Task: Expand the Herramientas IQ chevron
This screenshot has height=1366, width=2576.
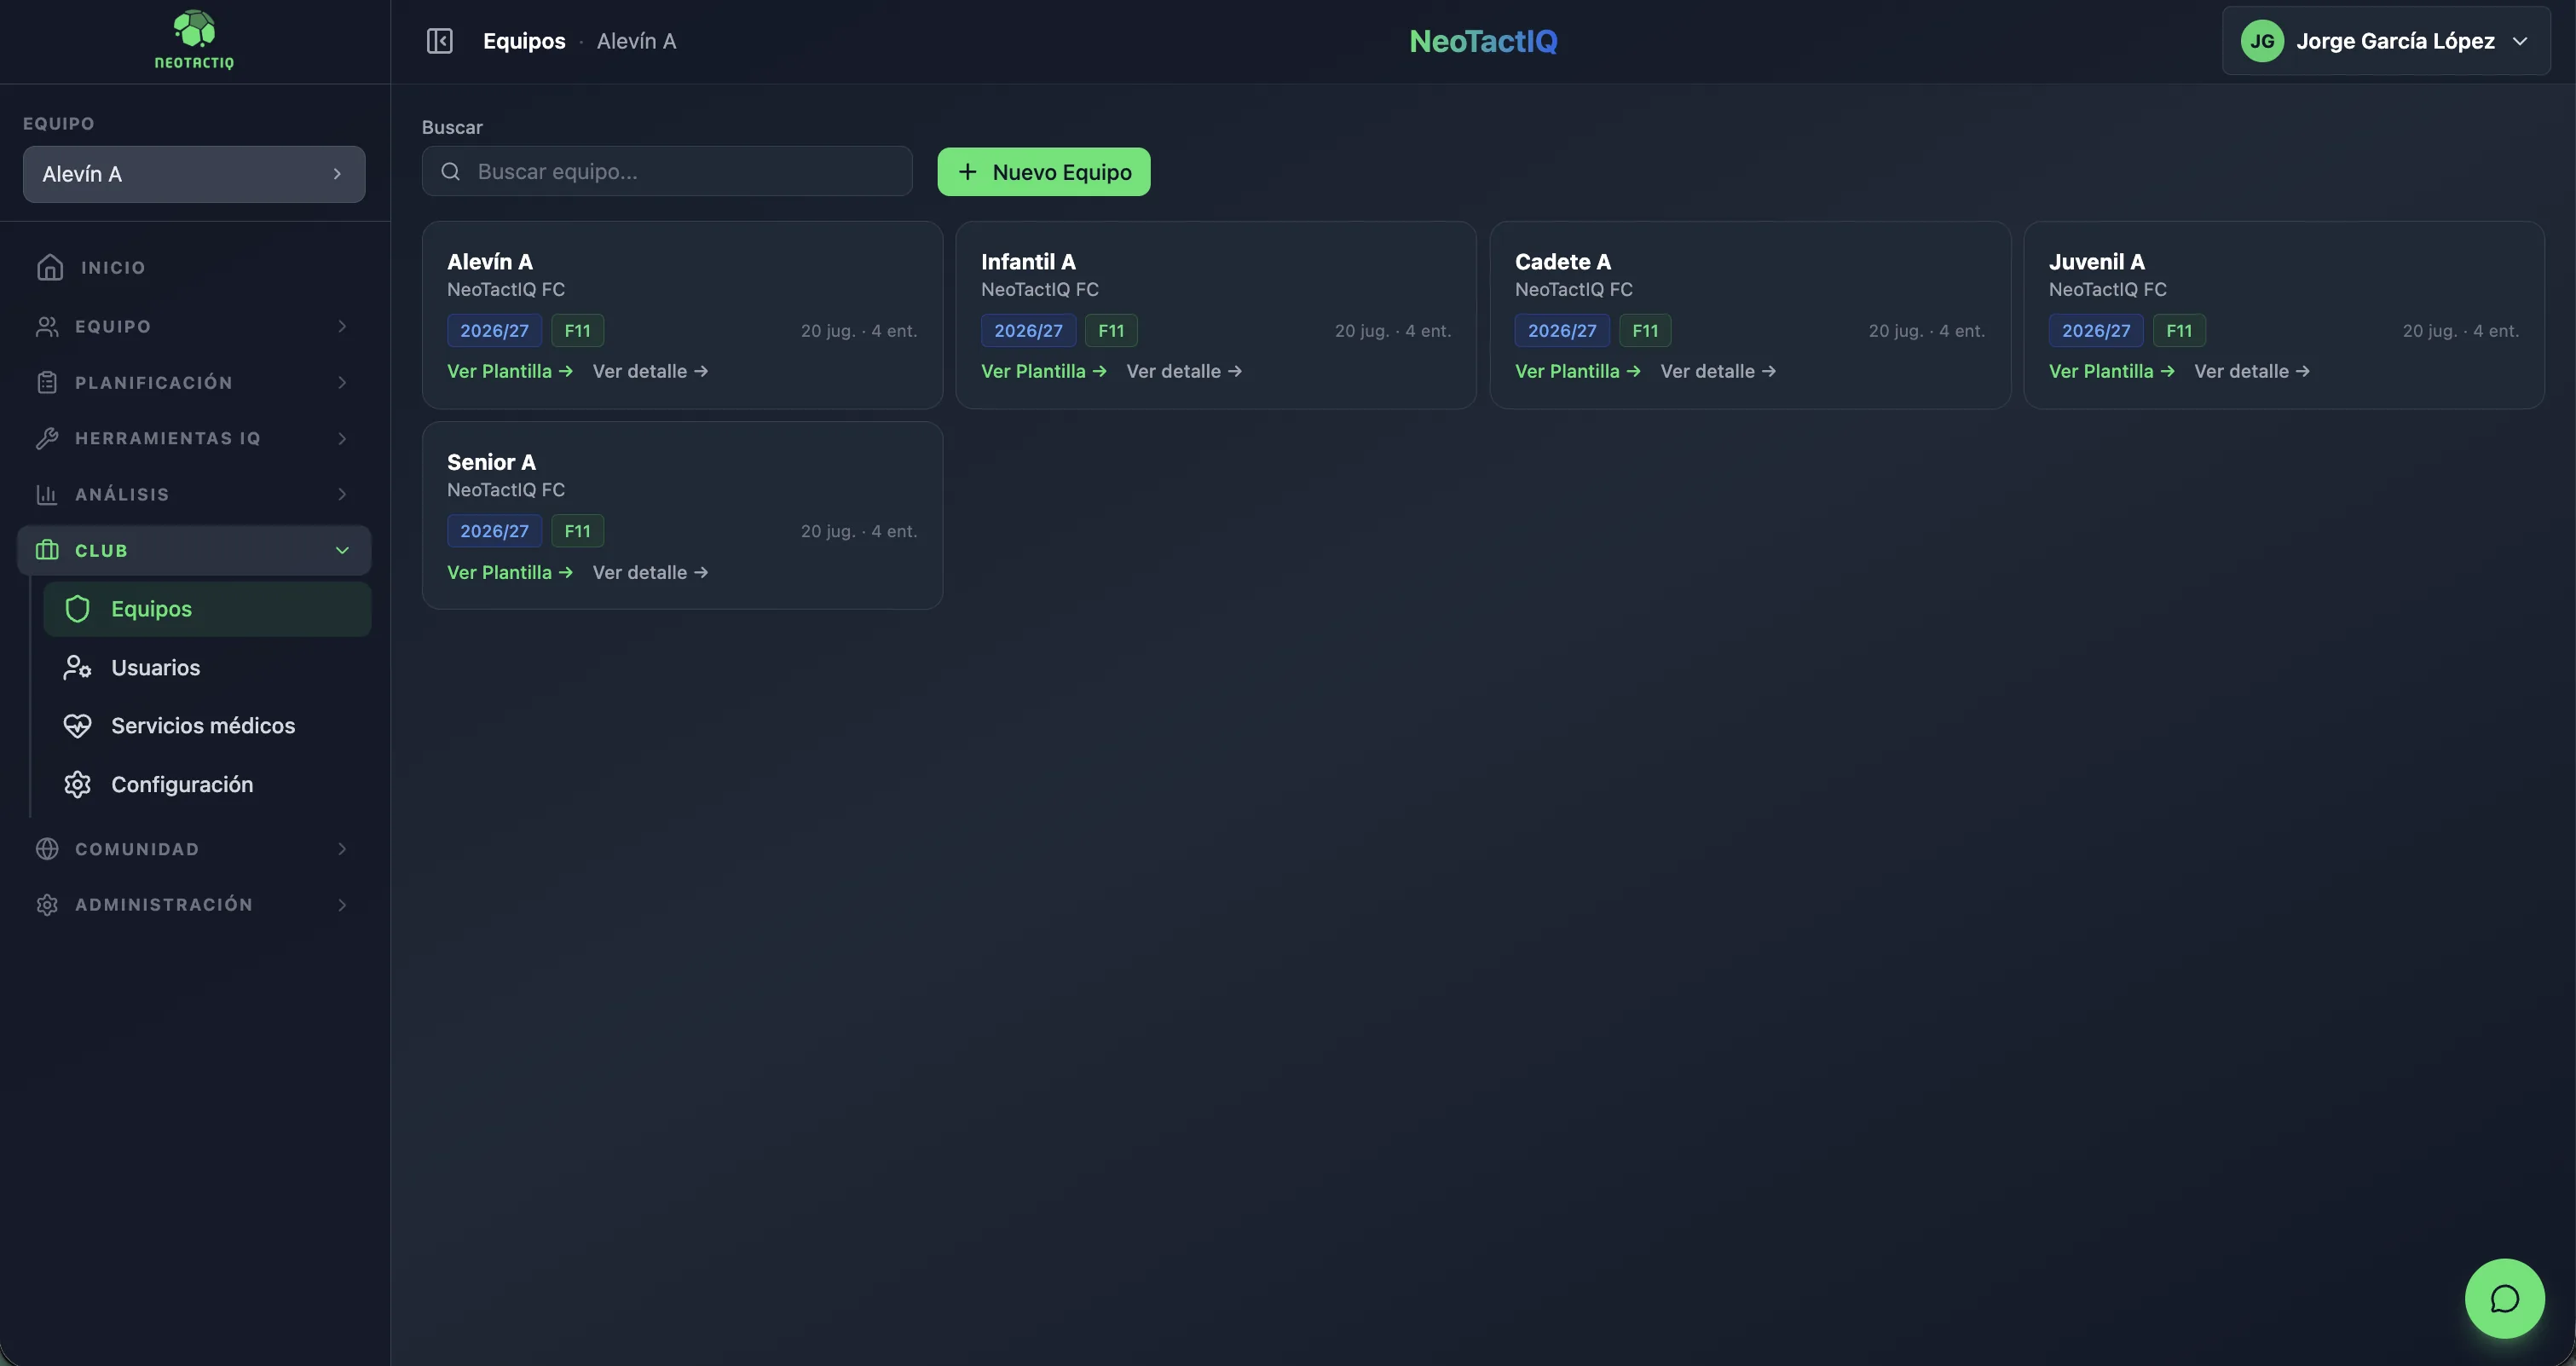Action: 342,438
